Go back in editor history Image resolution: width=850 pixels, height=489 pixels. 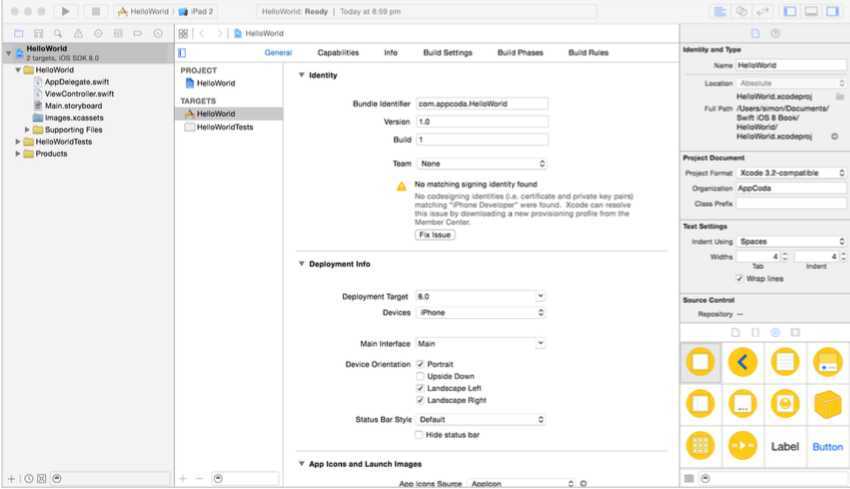tap(202, 34)
